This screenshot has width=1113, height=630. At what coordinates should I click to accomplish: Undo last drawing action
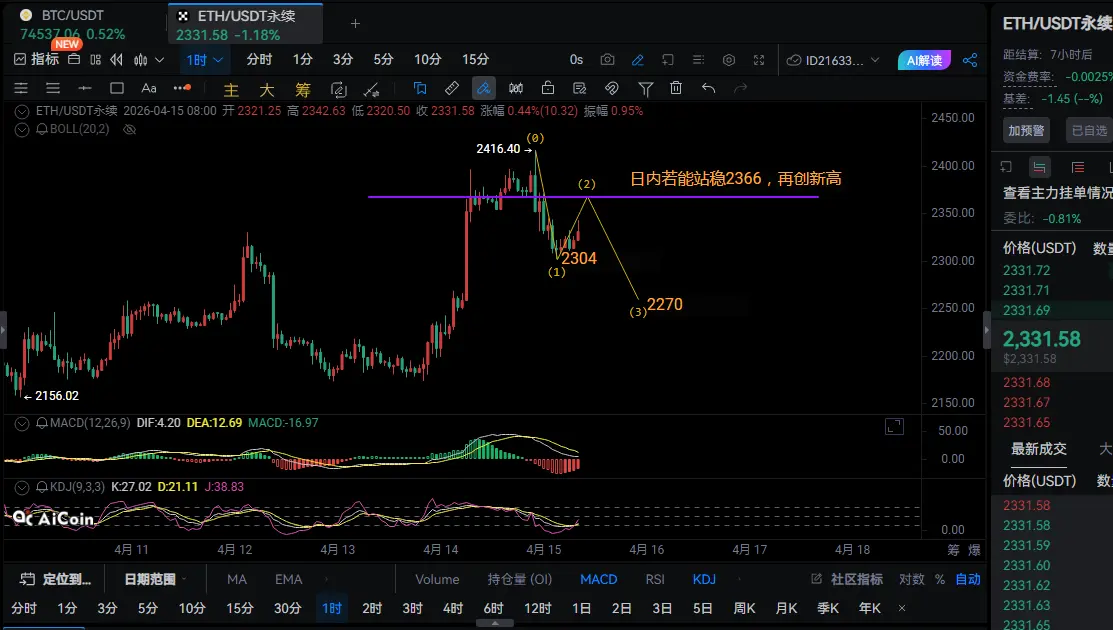point(708,88)
